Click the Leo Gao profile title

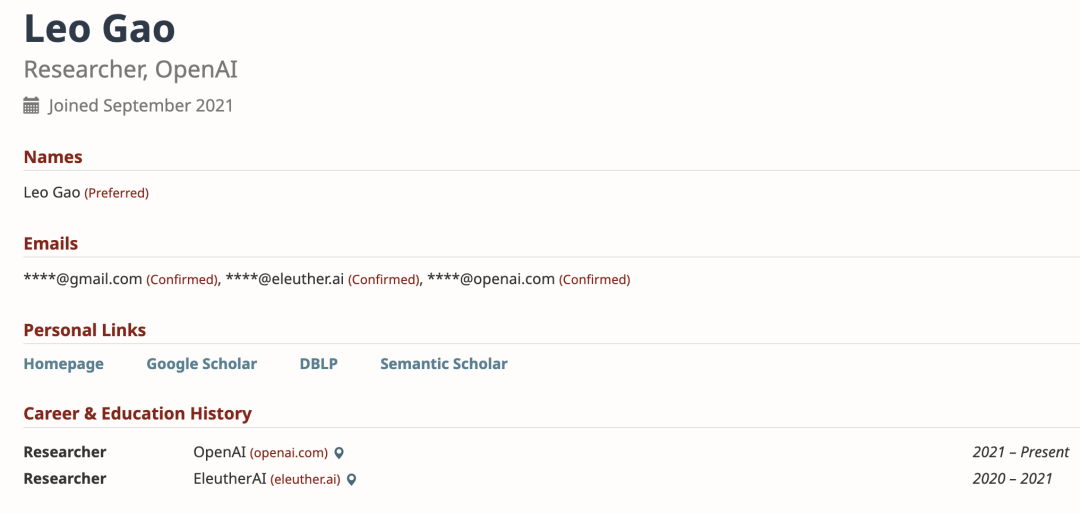(x=99, y=28)
